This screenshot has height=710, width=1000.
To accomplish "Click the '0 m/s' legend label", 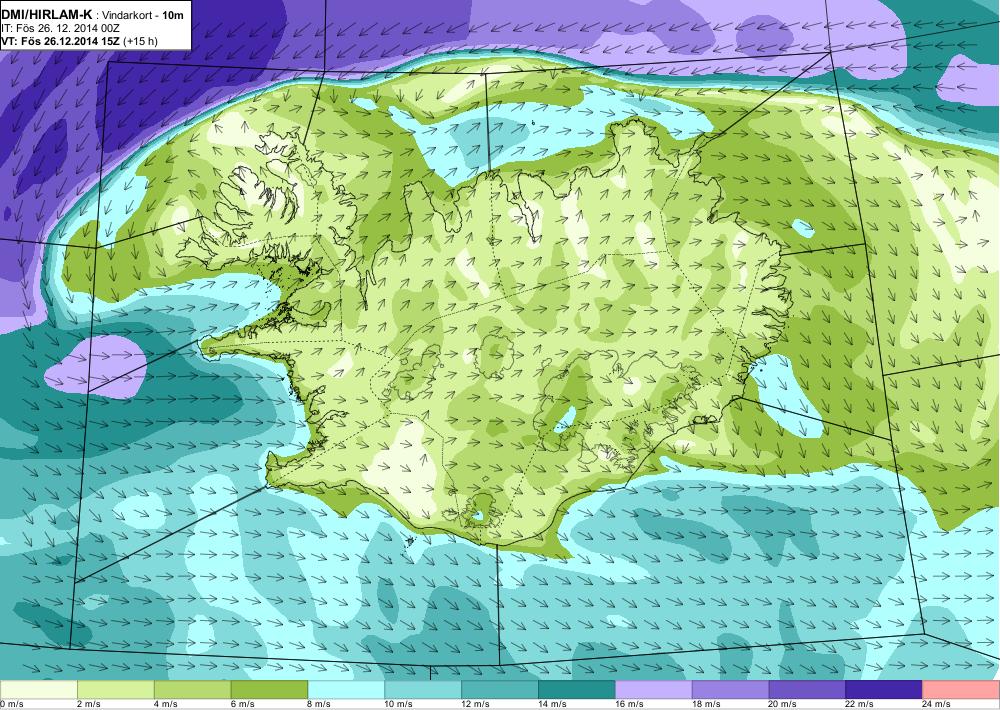I will pyautogui.click(x=11, y=704).
